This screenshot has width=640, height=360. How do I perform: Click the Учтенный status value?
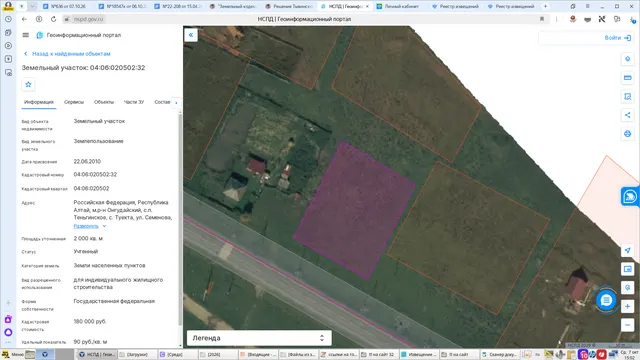click(86, 252)
